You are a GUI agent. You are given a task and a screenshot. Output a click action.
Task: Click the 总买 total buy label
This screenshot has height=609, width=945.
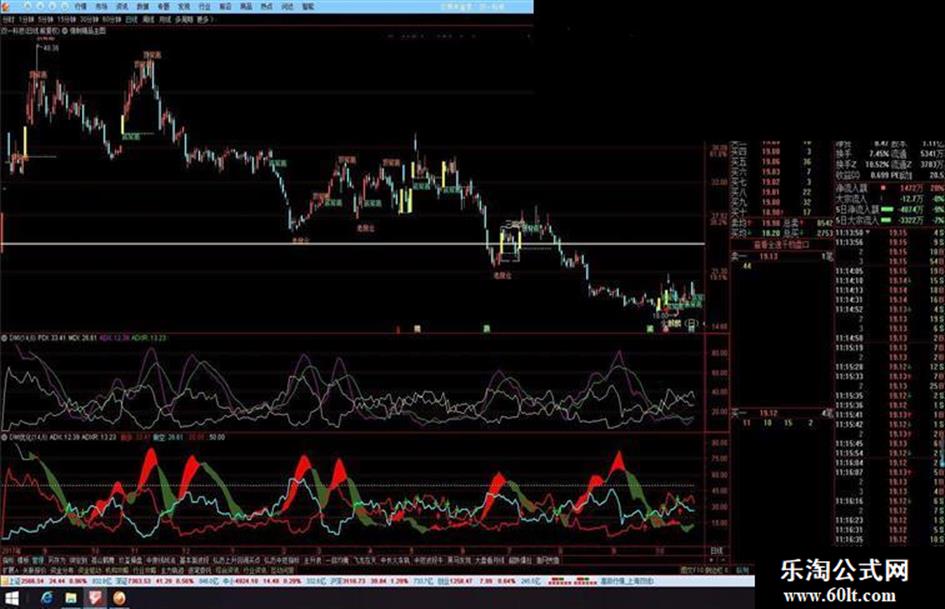click(x=791, y=233)
